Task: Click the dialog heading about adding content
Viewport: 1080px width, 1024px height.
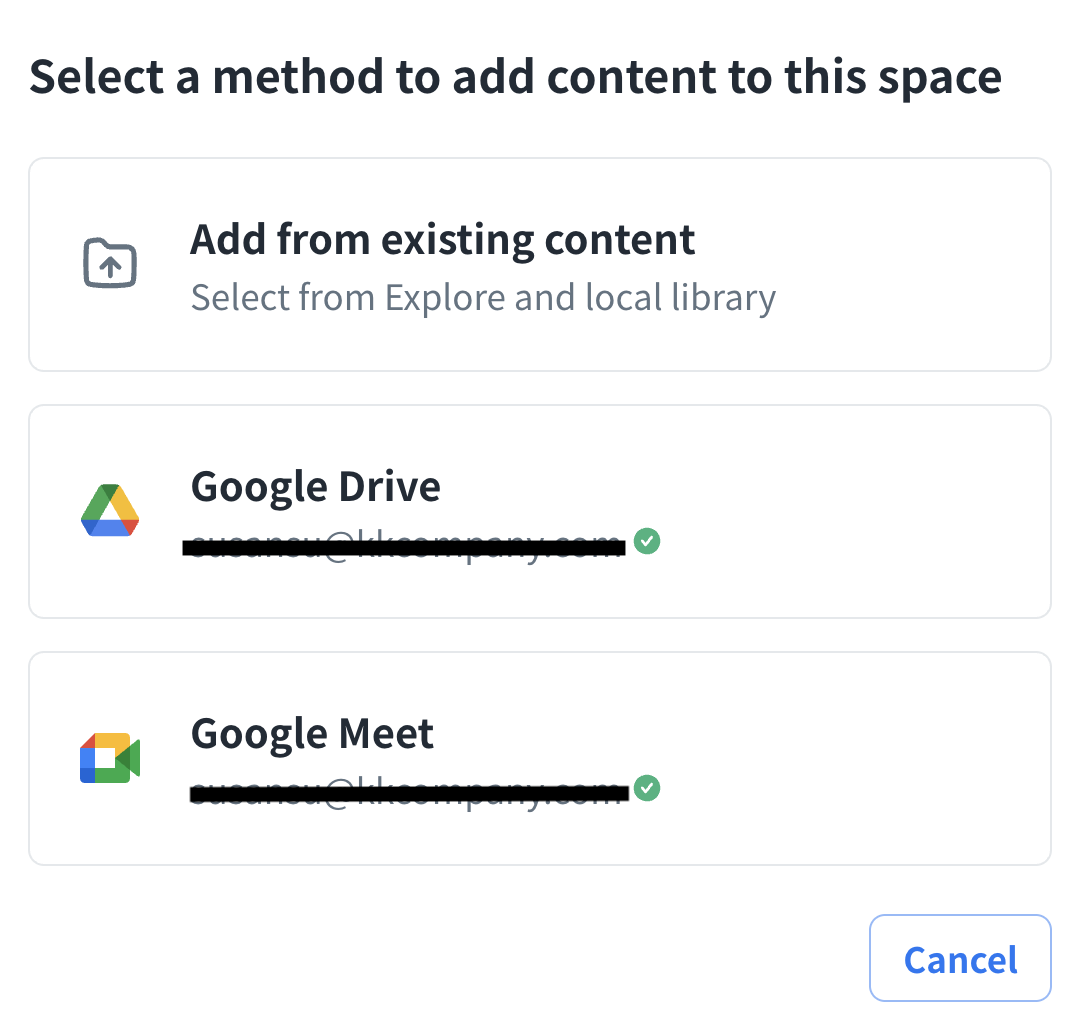Action: pos(515,78)
